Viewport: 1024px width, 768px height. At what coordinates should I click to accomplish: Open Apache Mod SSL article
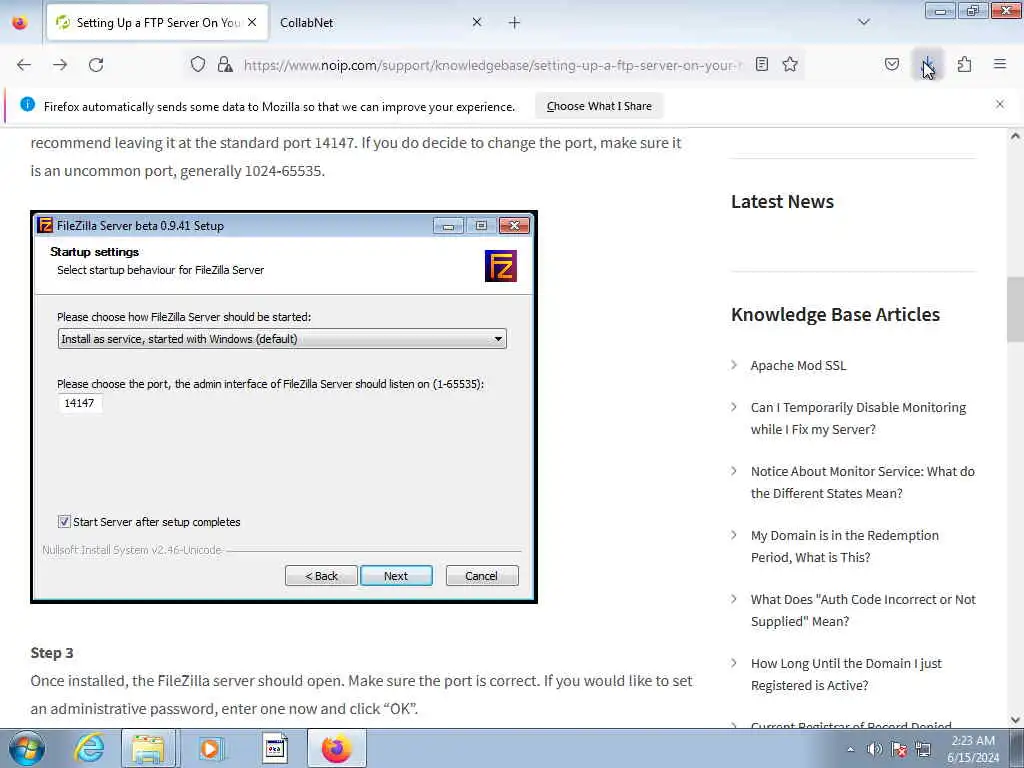(798, 366)
